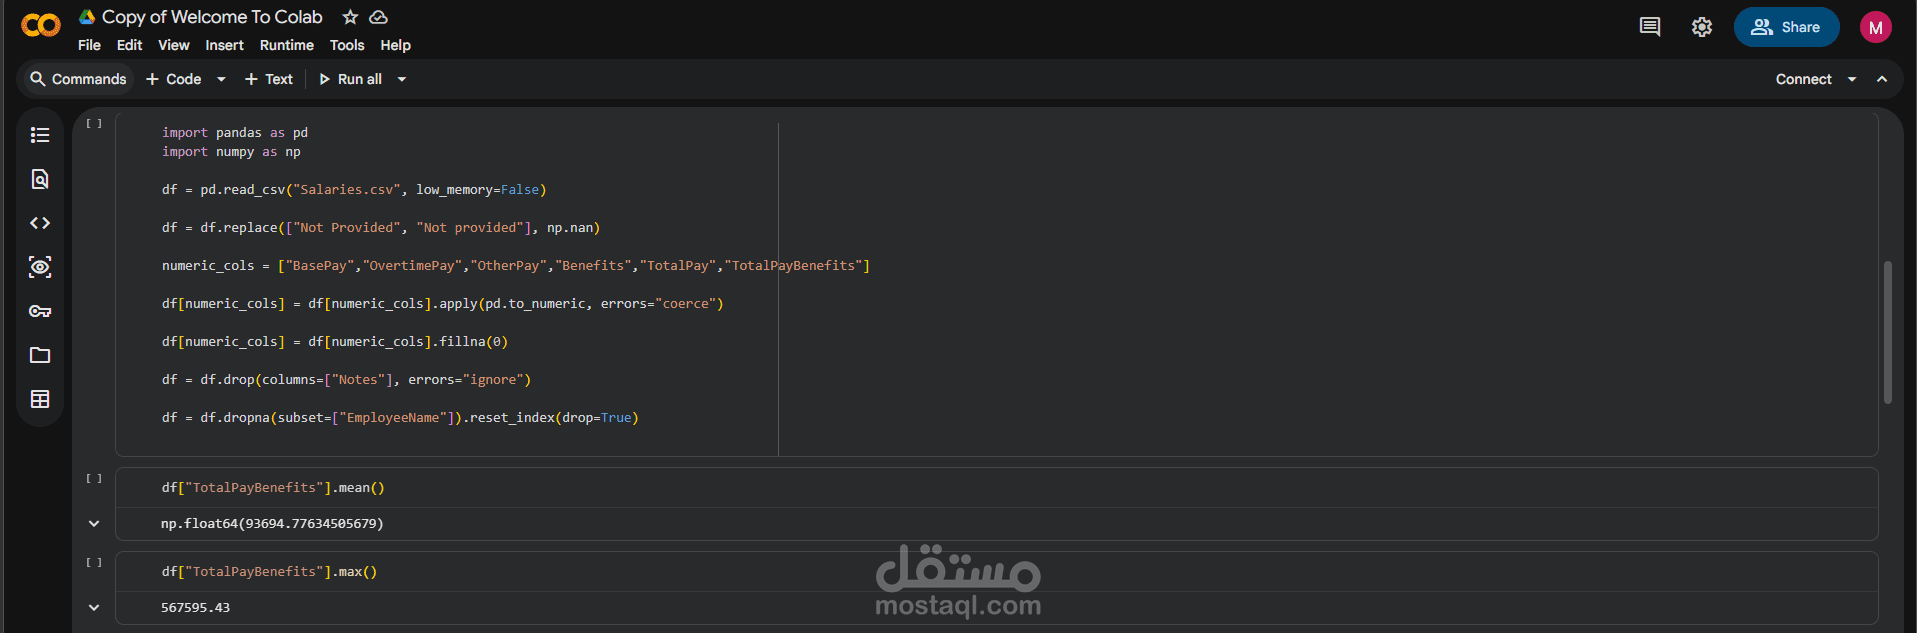Click the numeric_cols list definition line

tap(516, 266)
